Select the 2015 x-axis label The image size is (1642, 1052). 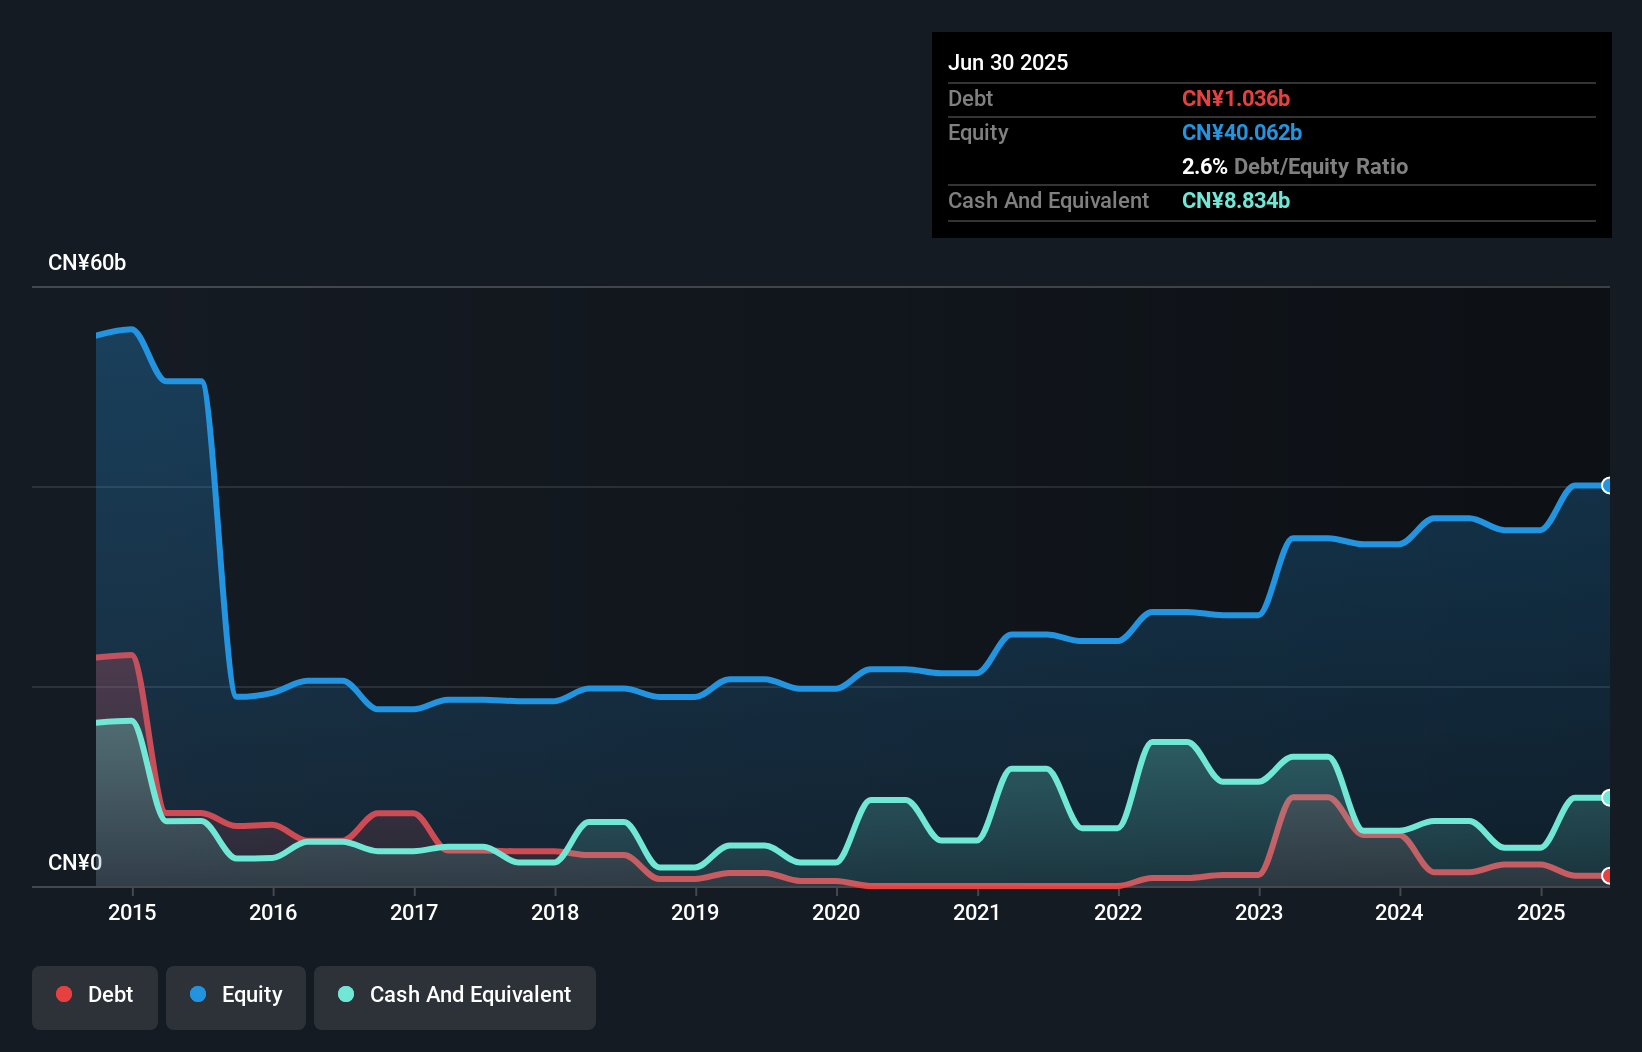coord(132,912)
